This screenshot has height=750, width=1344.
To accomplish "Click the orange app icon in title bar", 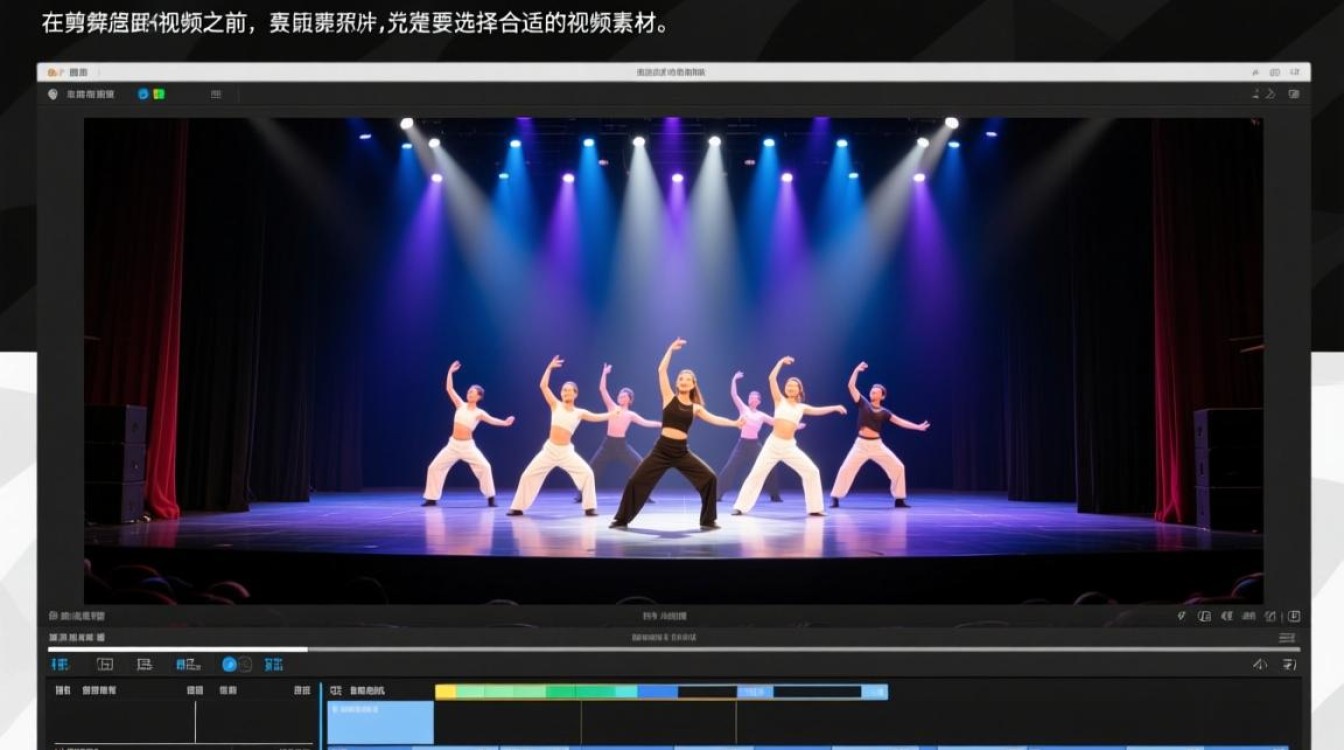I will (x=55, y=72).
